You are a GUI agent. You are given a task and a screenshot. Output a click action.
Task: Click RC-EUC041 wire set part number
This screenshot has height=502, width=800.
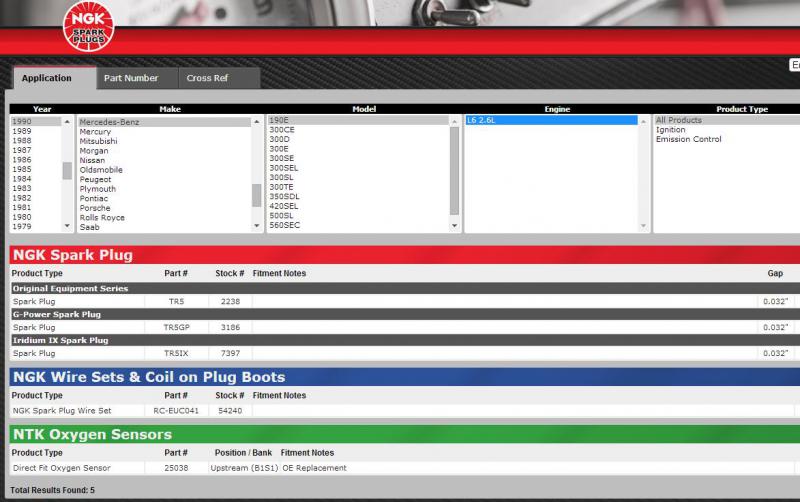176,411
